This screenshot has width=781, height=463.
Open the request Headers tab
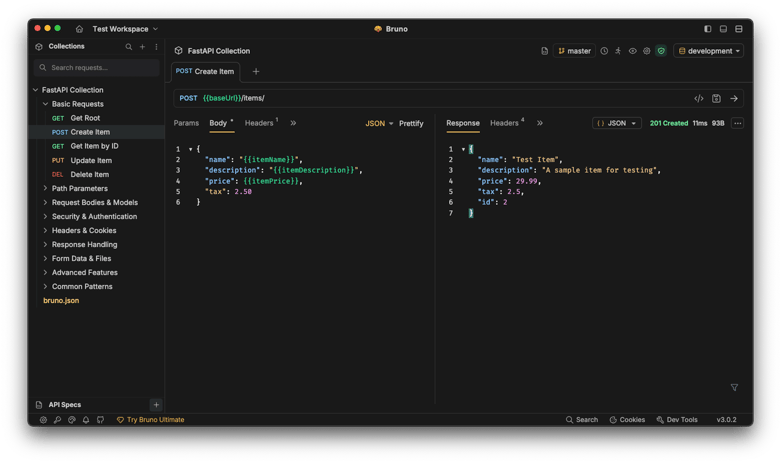(x=259, y=123)
